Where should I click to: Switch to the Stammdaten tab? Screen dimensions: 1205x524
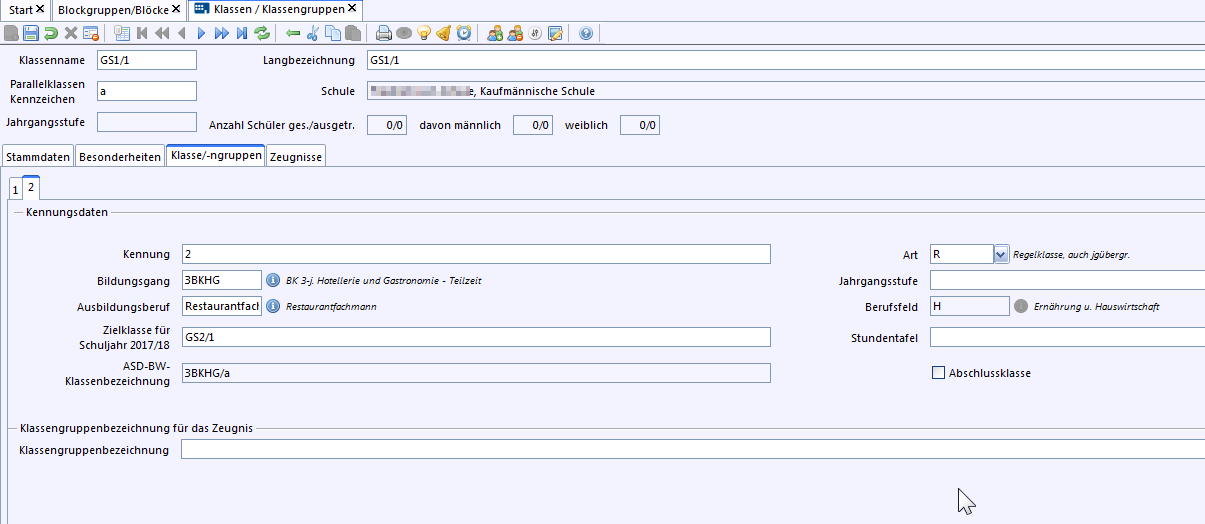point(38,157)
